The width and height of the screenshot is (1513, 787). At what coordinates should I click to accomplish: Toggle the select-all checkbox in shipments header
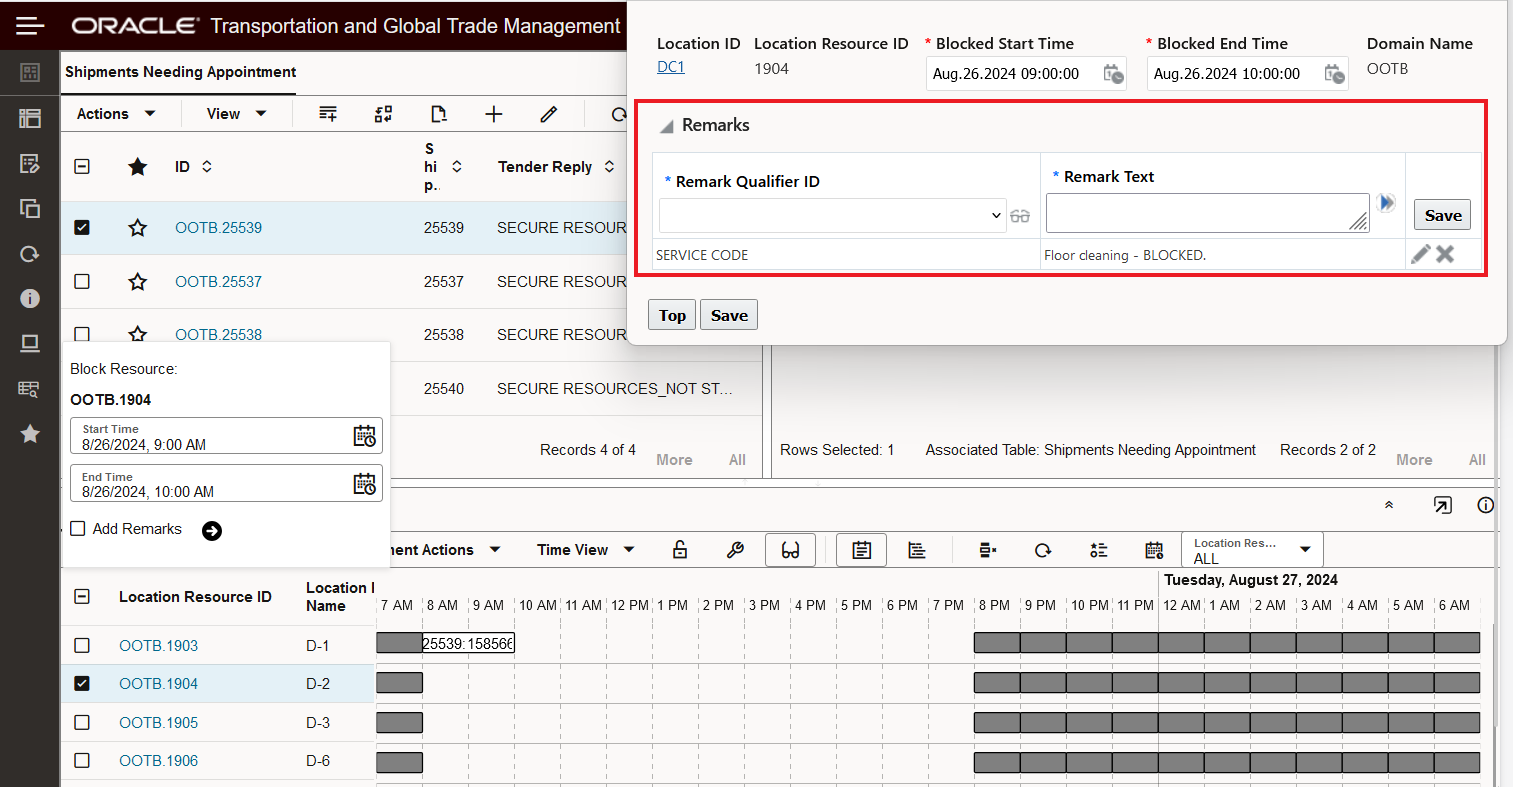[82, 166]
